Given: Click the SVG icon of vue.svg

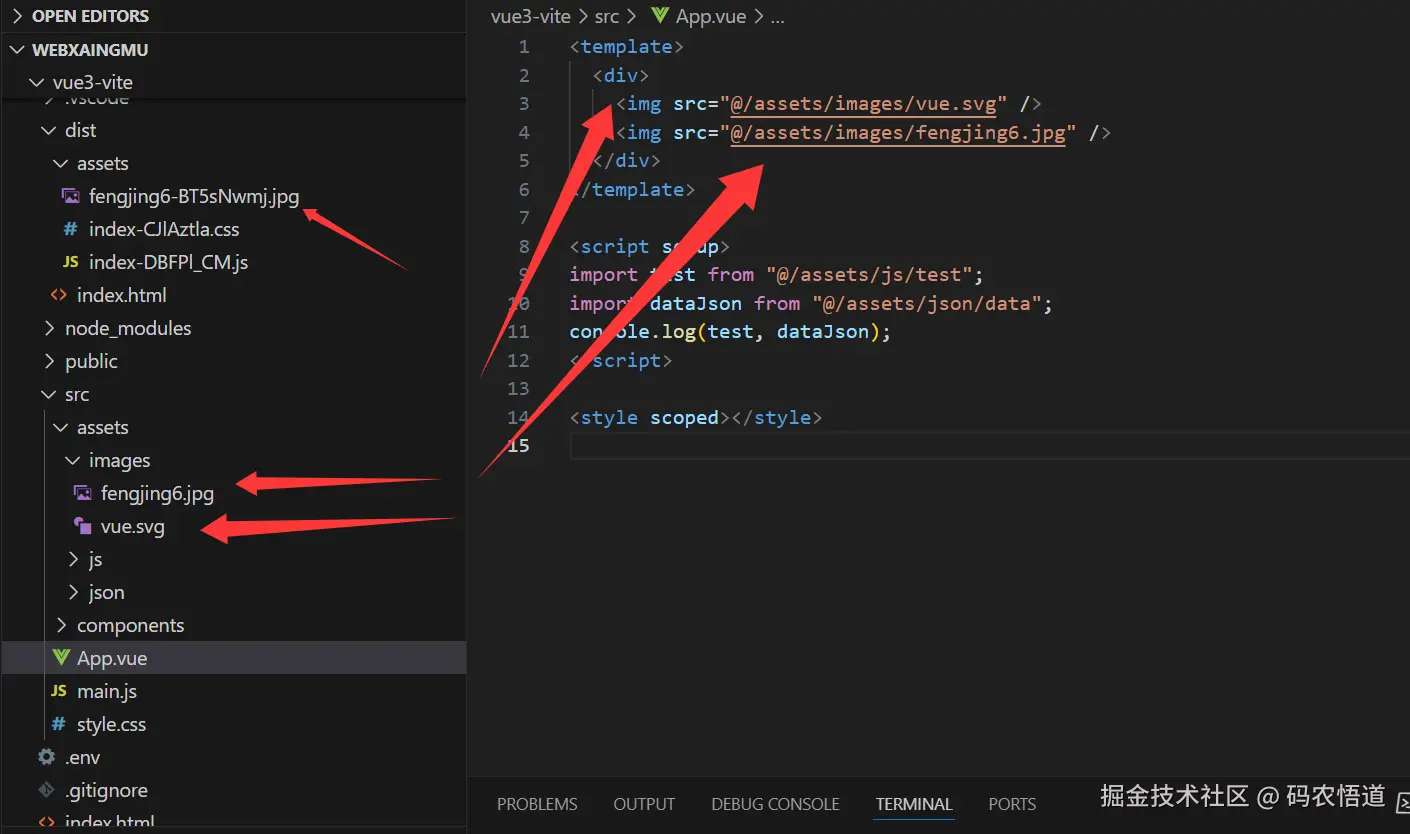Looking at the screenshot, I should tap(83, 527).
